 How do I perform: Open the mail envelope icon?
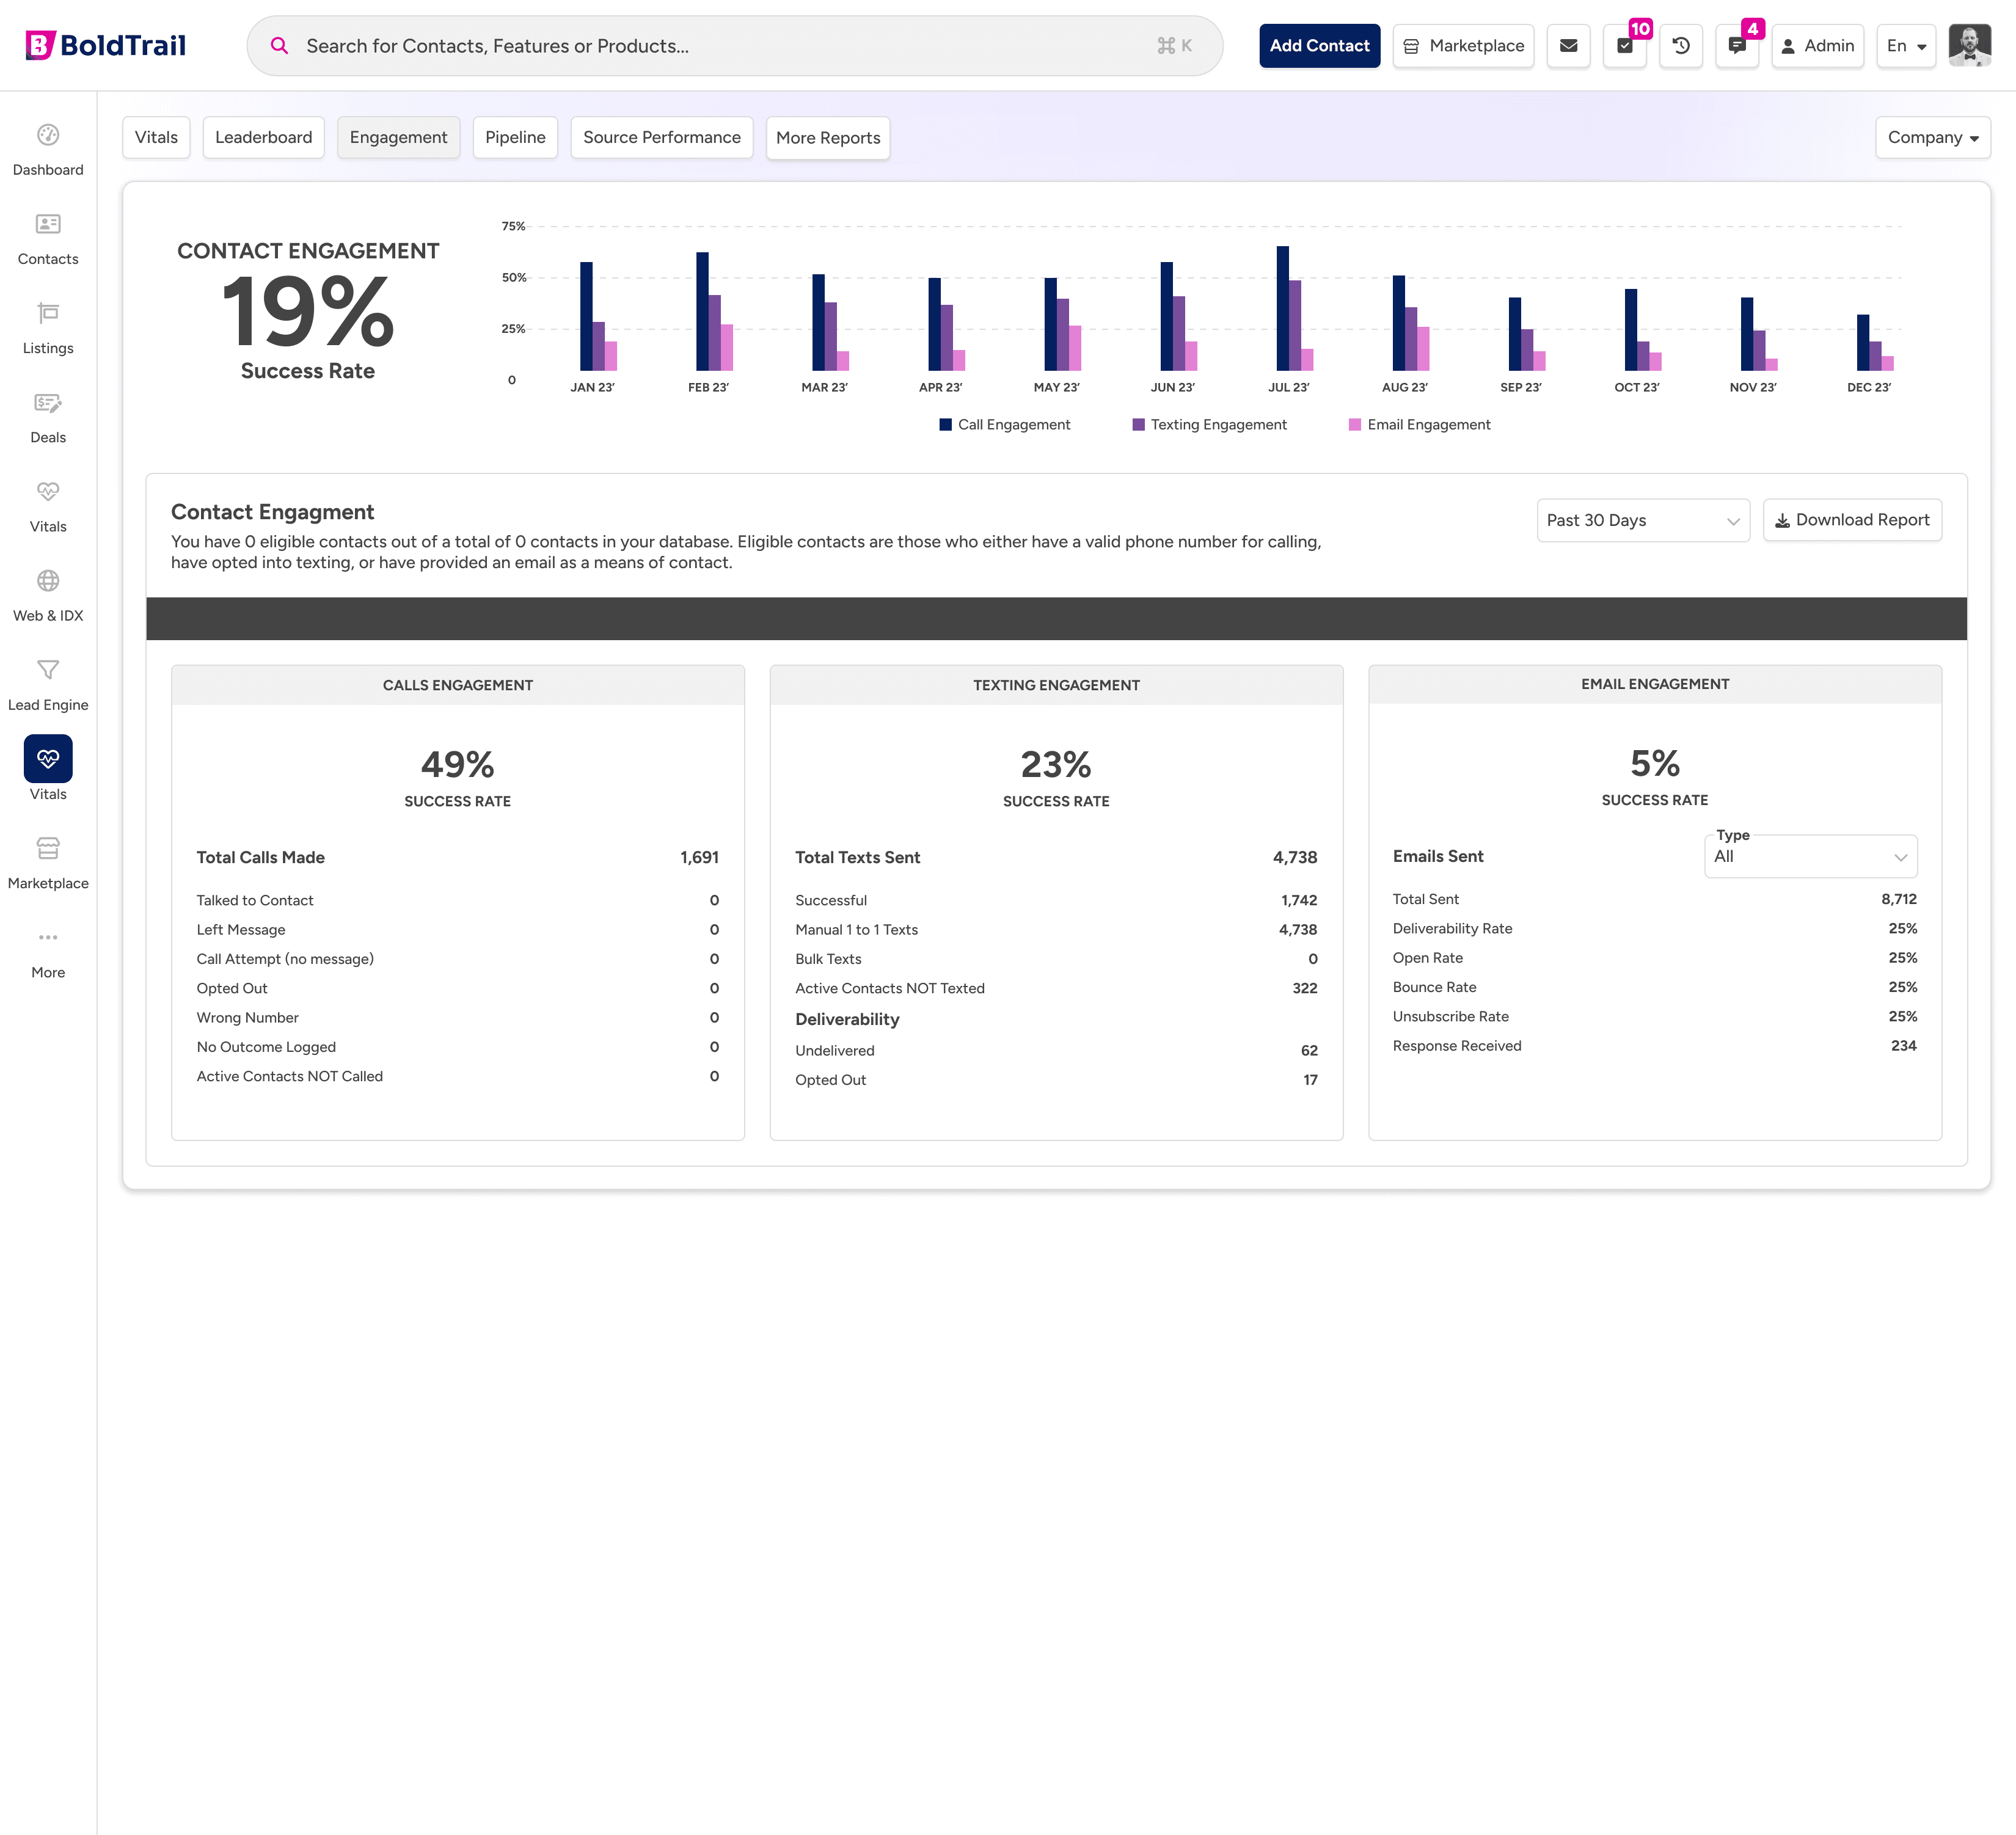point(1568,46)
